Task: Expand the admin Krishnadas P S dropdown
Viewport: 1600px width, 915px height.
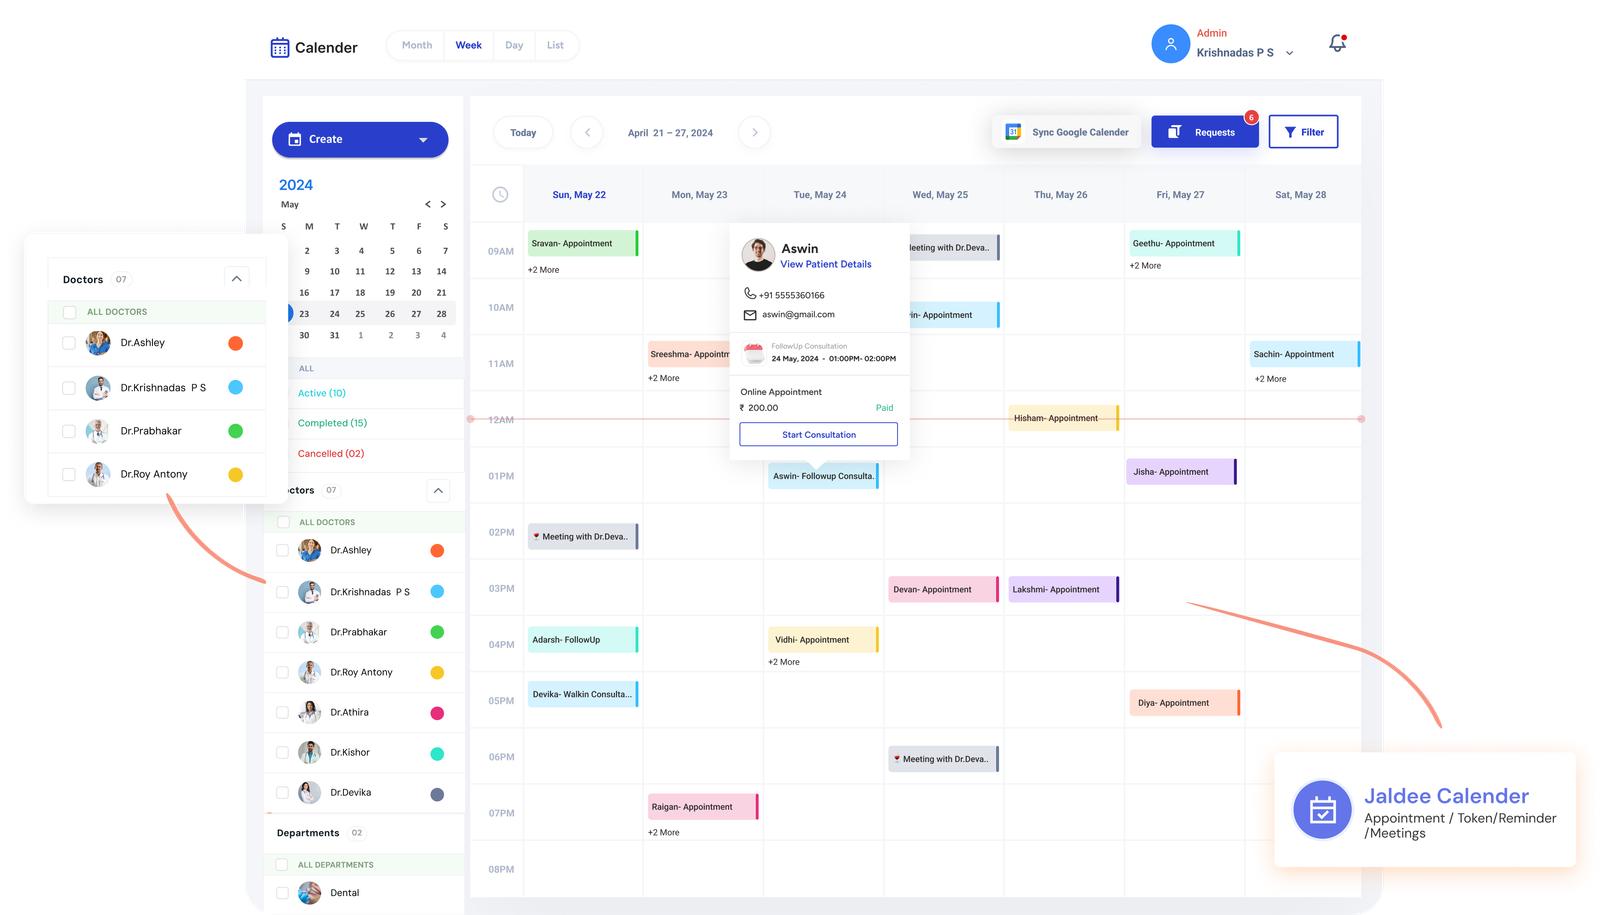Action: point(1289,53)
